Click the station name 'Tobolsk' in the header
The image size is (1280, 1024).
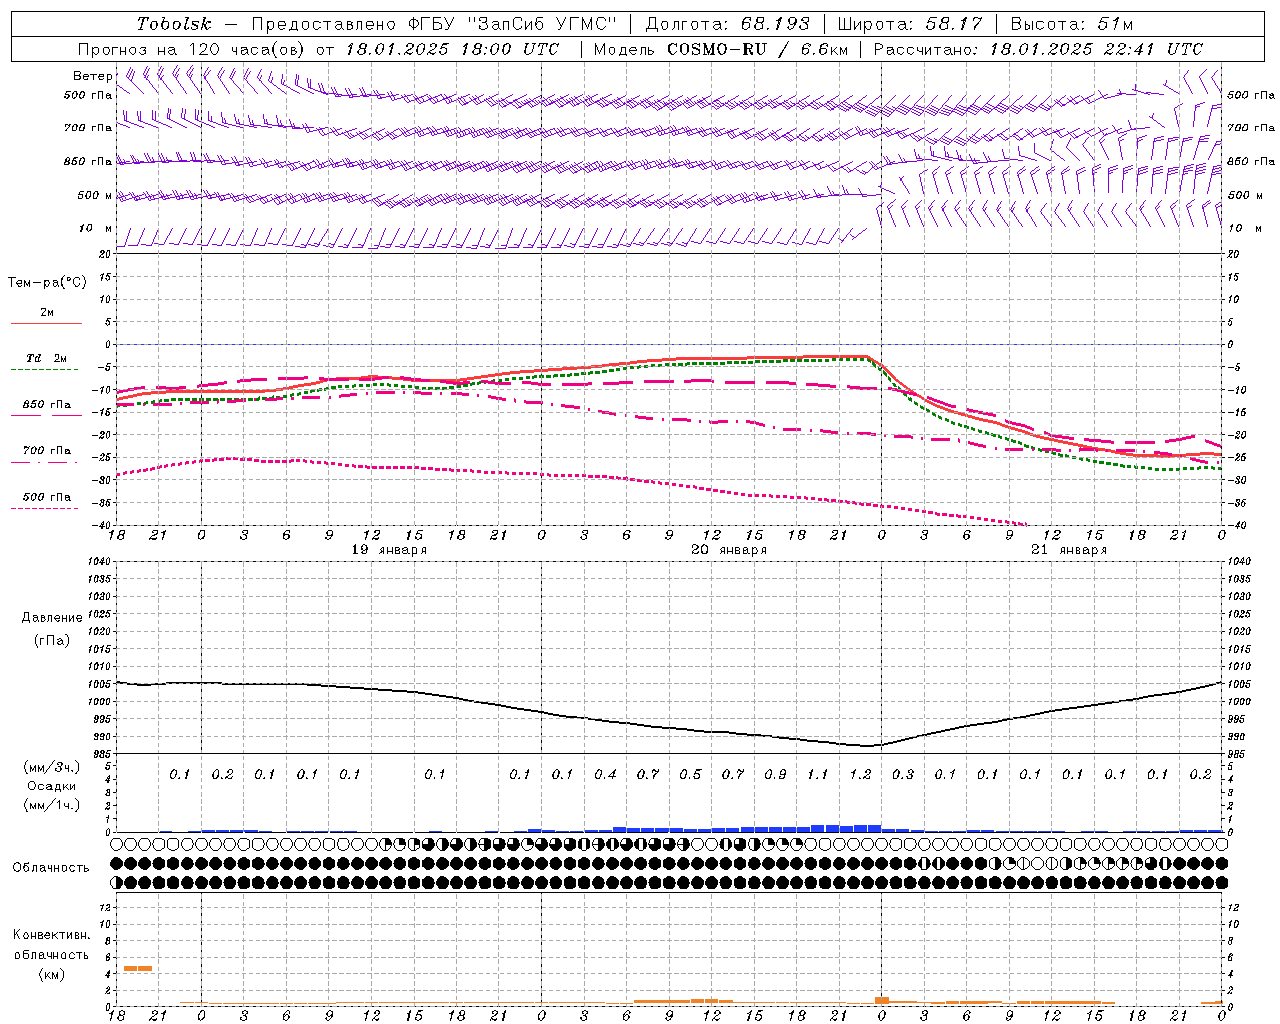[174, 24]
